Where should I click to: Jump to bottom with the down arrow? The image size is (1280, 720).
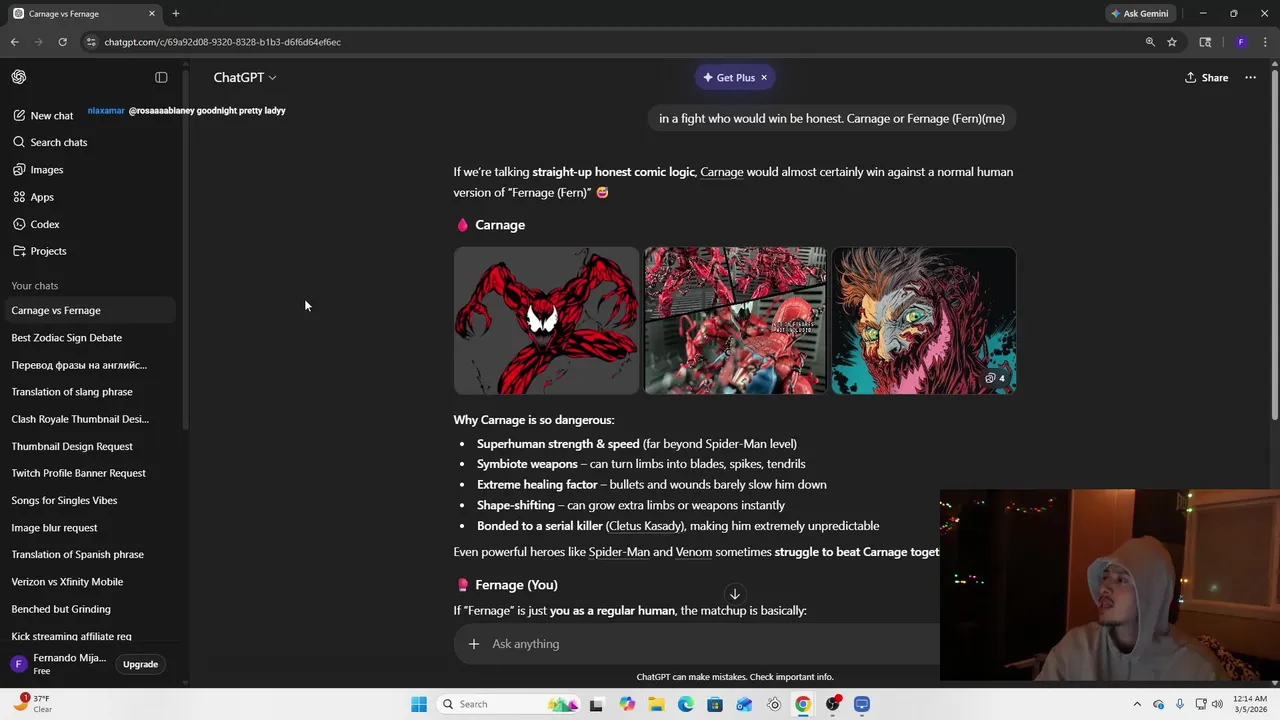click(x=734, y=594)
